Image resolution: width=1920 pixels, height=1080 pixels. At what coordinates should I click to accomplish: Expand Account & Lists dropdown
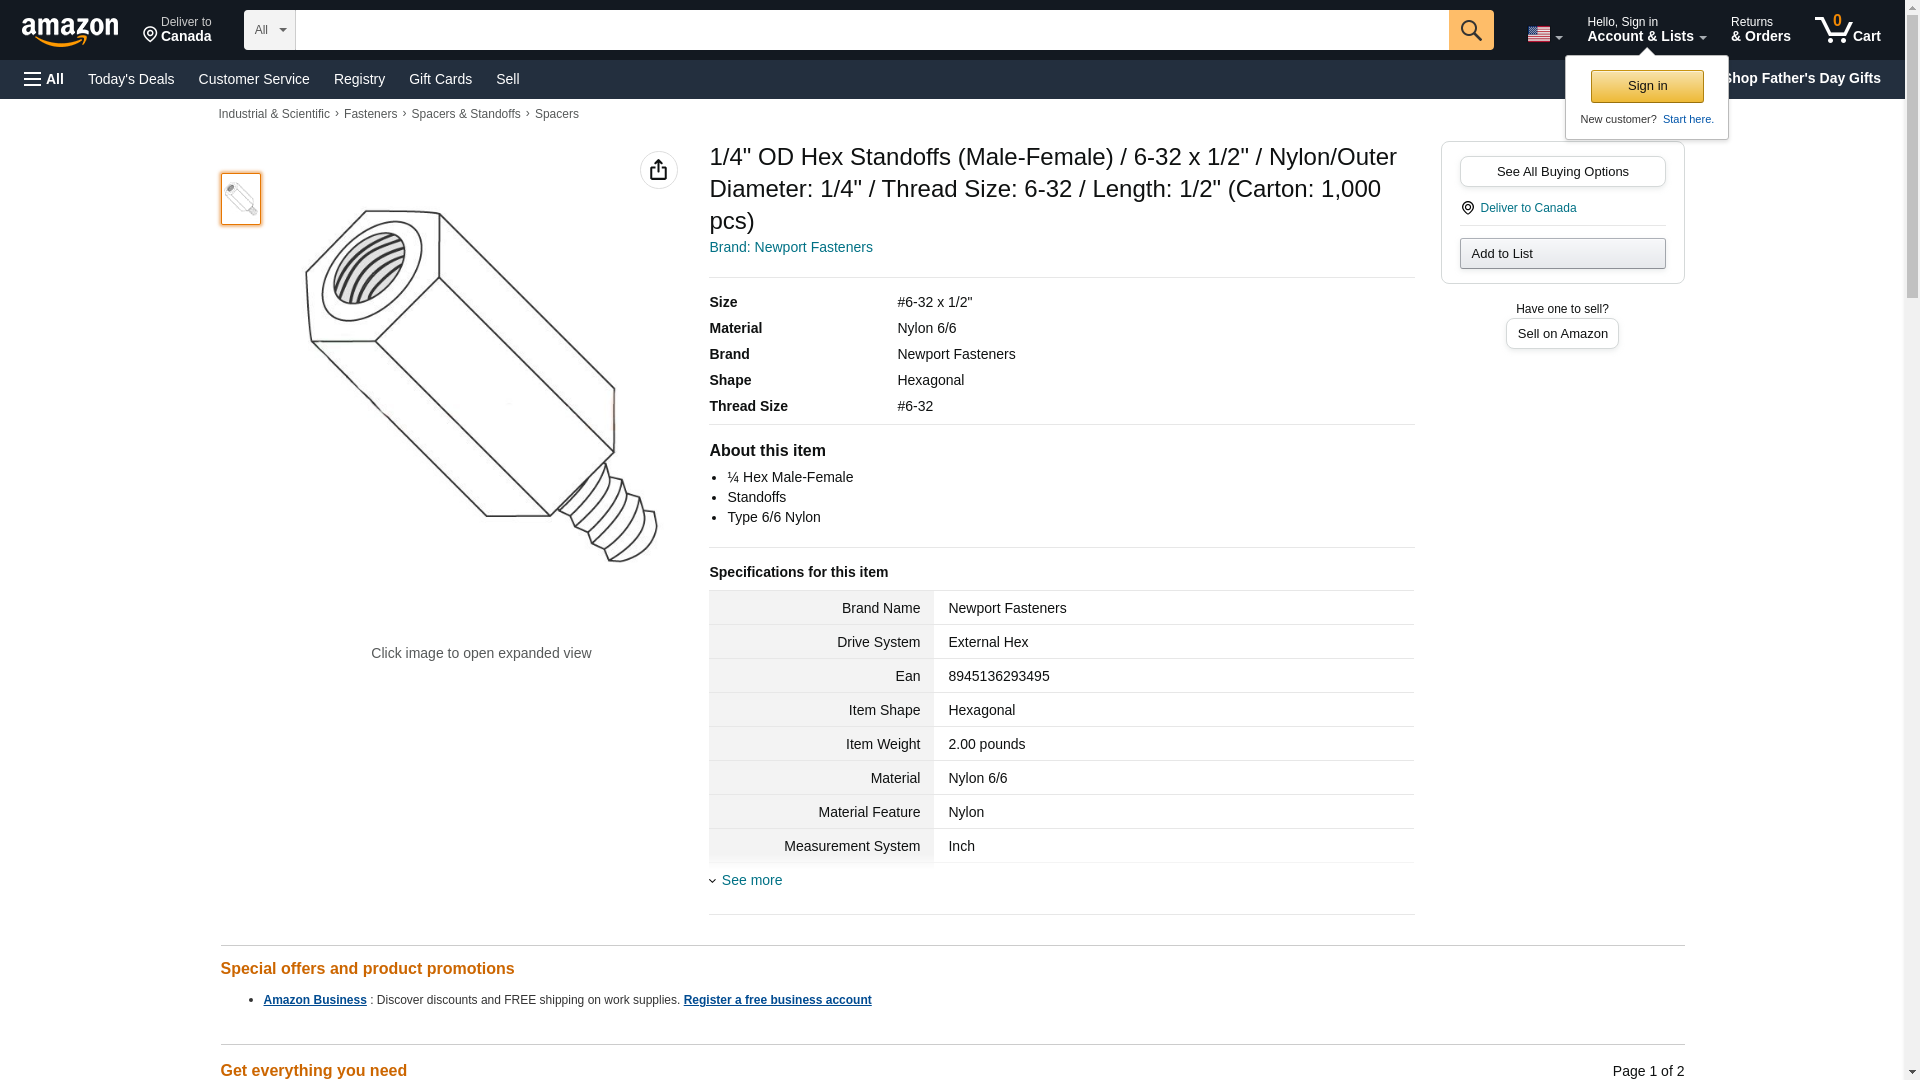(1645, 30)
